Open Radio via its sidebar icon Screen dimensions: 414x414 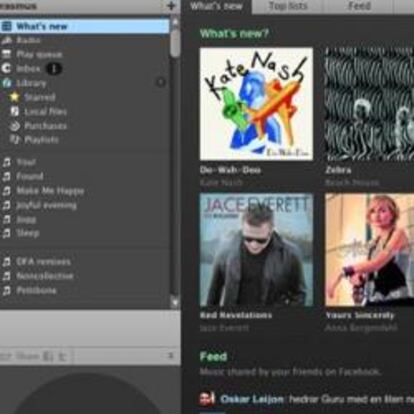point(7,40)
